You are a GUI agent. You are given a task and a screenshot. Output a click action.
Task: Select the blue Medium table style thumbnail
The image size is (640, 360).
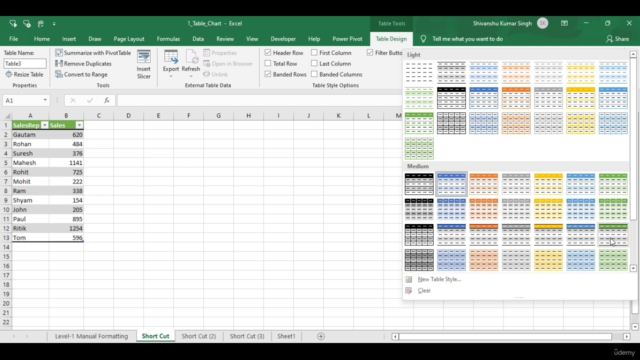(451, 184)
